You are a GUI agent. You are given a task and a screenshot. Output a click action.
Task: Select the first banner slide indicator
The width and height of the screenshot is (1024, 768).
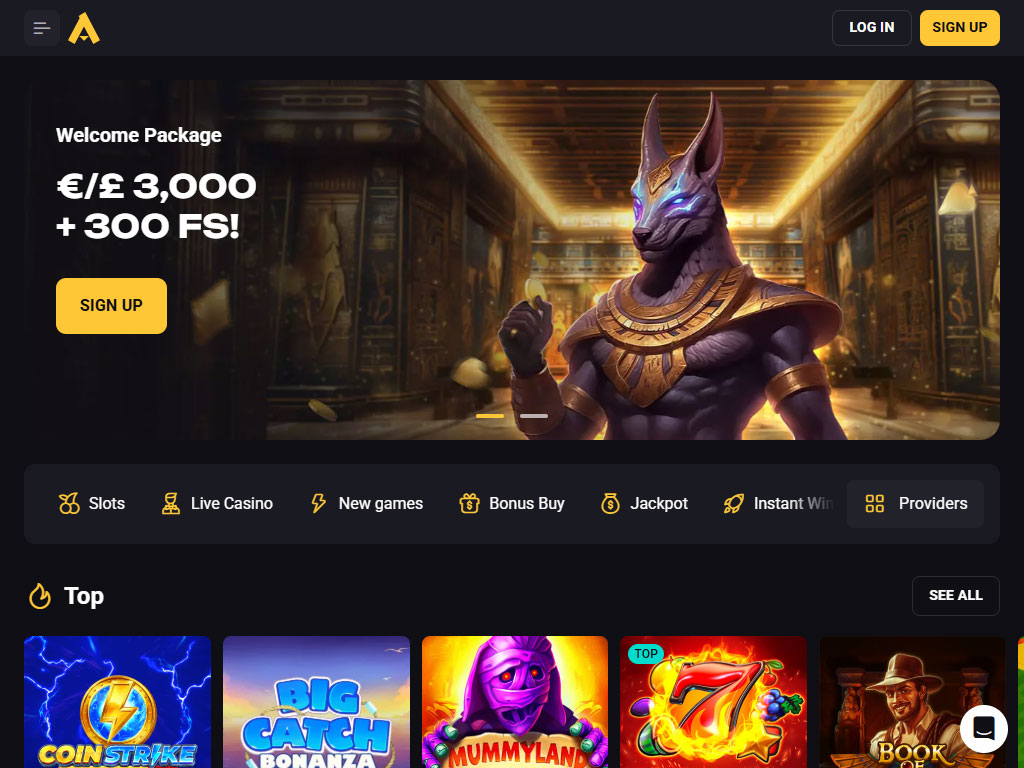(490, 416)
